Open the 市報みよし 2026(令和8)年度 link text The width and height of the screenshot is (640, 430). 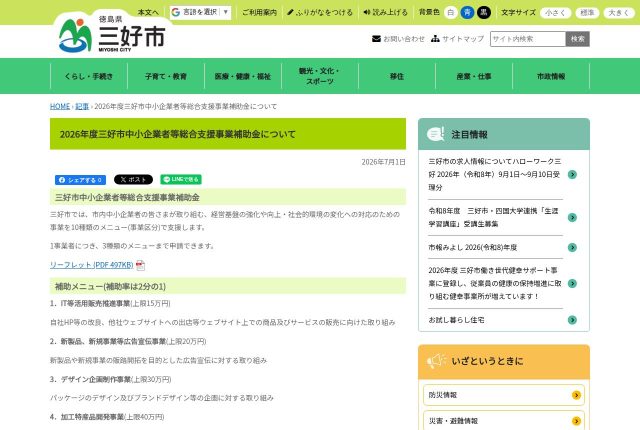472,247
